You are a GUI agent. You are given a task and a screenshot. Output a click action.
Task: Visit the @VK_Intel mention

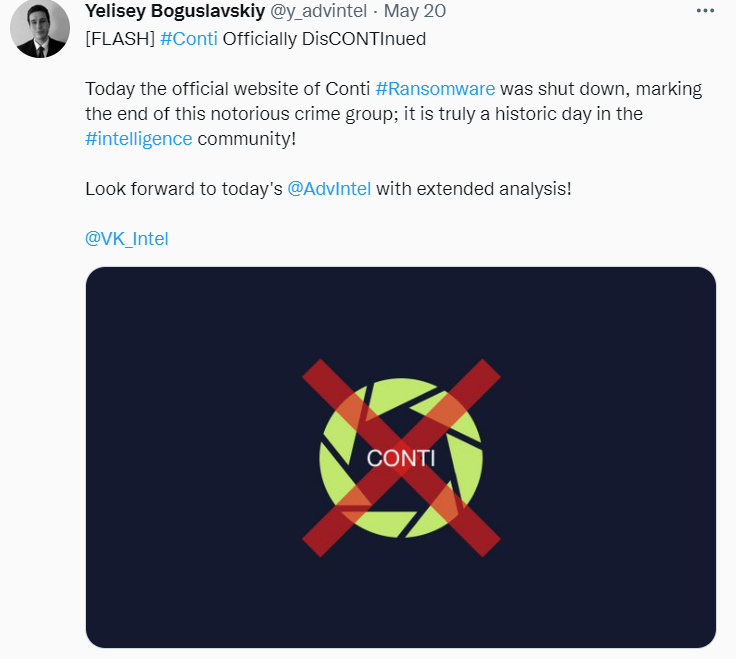point(127,238)
